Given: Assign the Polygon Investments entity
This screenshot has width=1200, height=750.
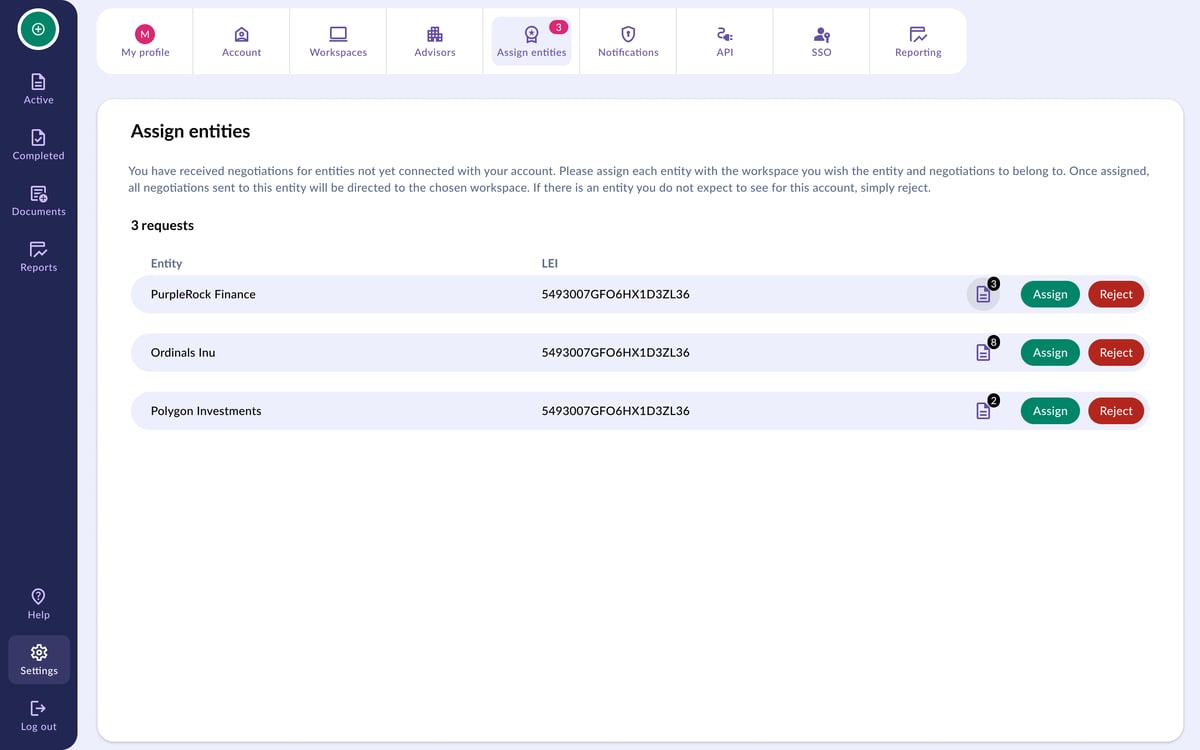Looking at the screenshot, I should tap(1050, 411).
